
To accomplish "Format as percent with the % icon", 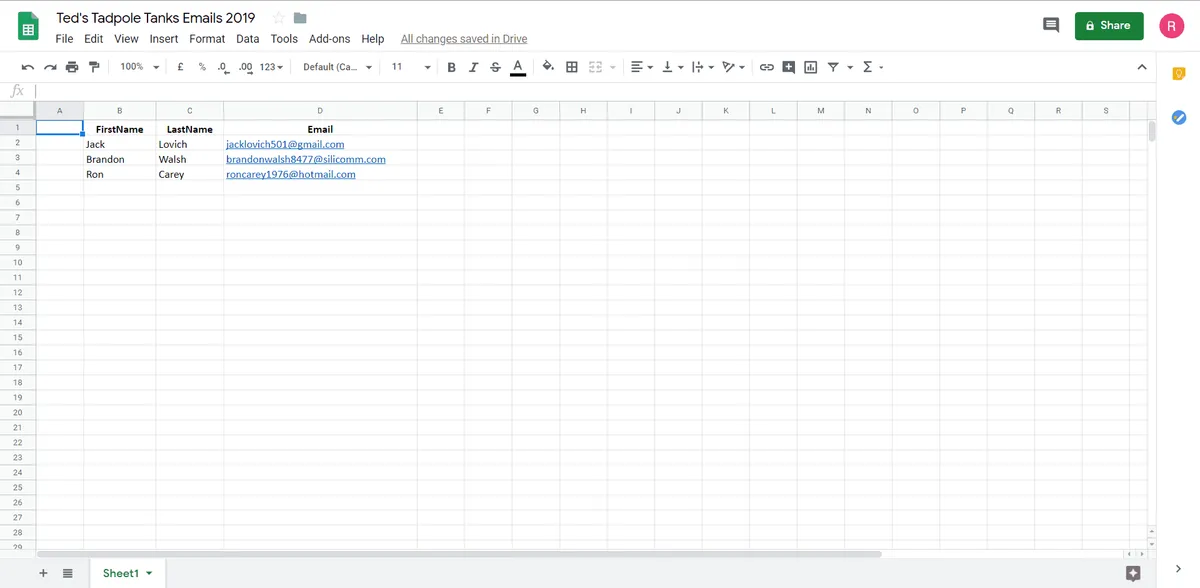I will [x=202, y=67].
